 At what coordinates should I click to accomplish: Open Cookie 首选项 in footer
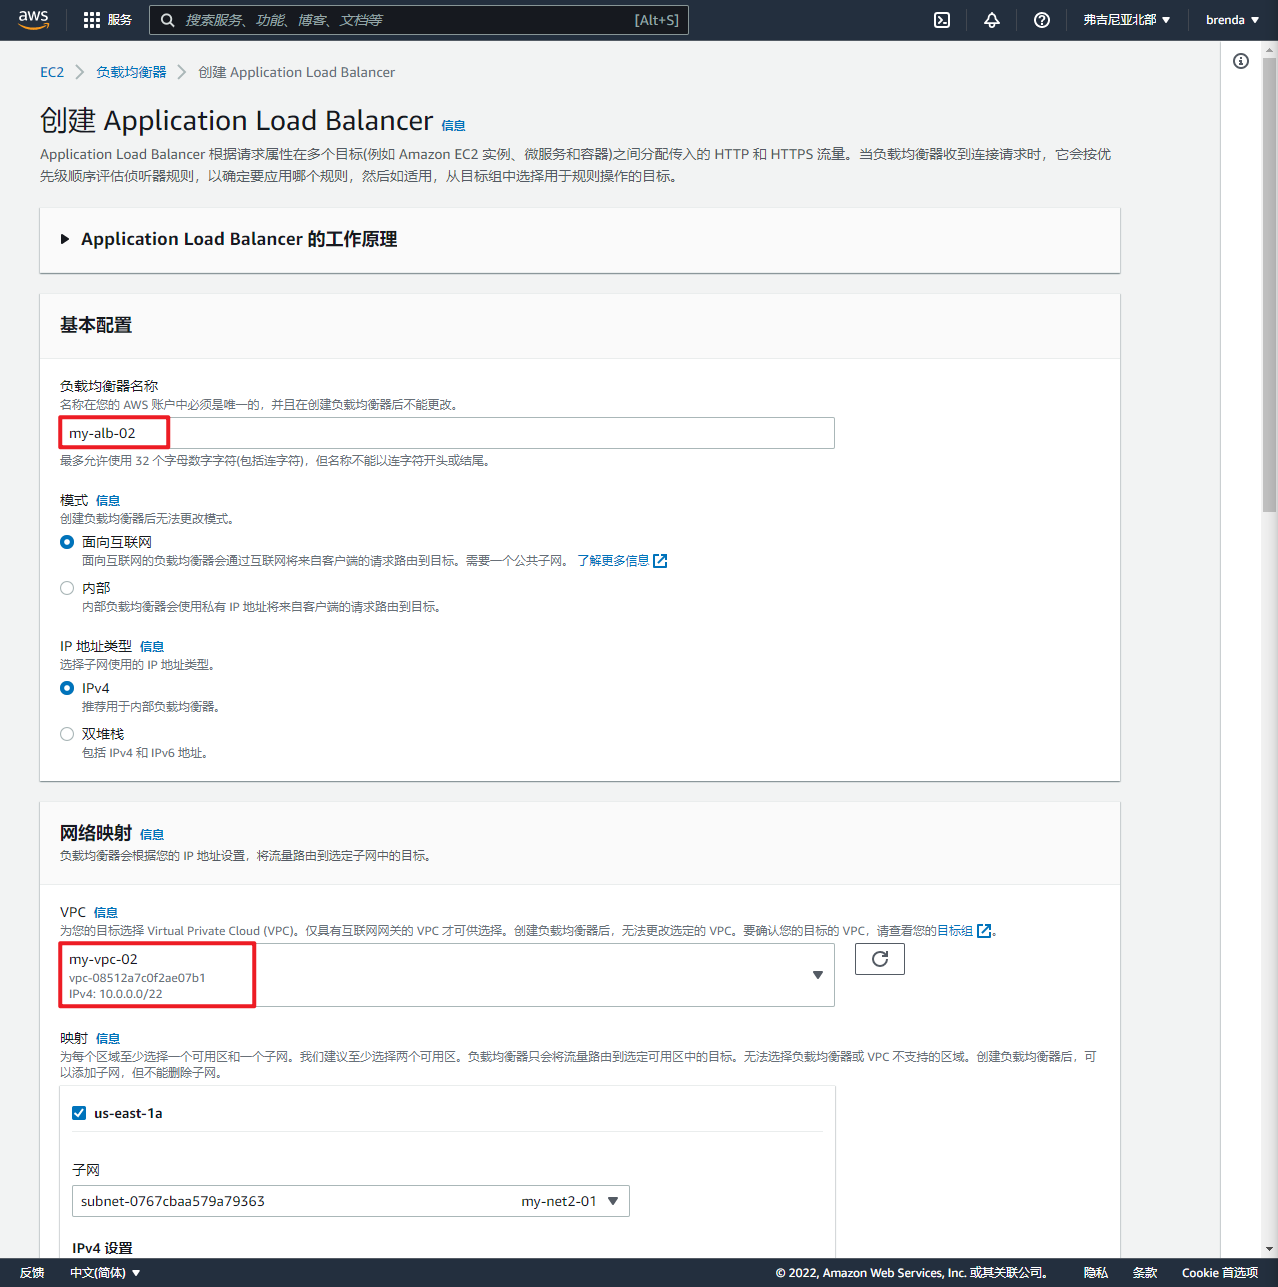point(1220,1273)
